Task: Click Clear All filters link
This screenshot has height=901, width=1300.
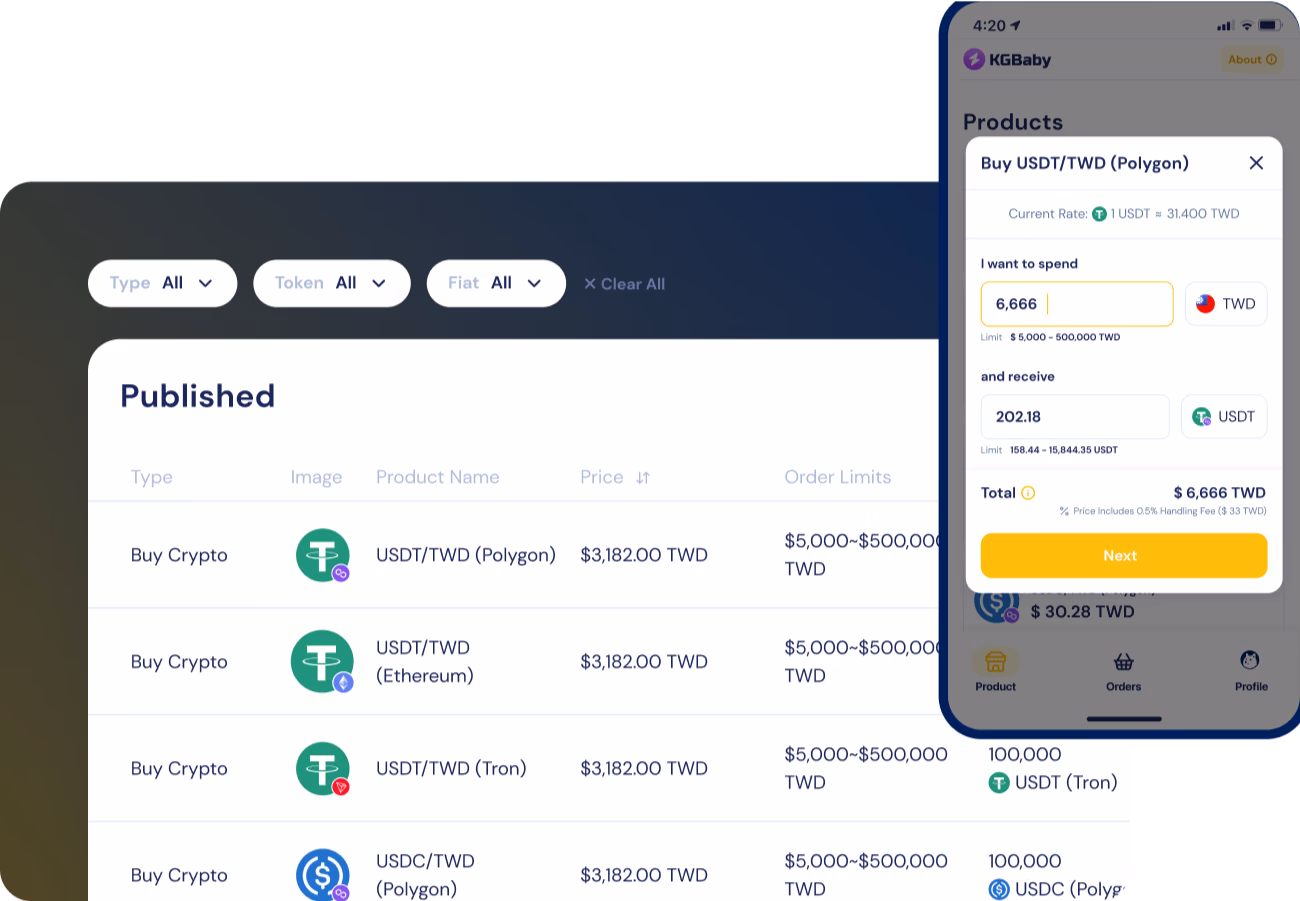Action: (624, 284)
